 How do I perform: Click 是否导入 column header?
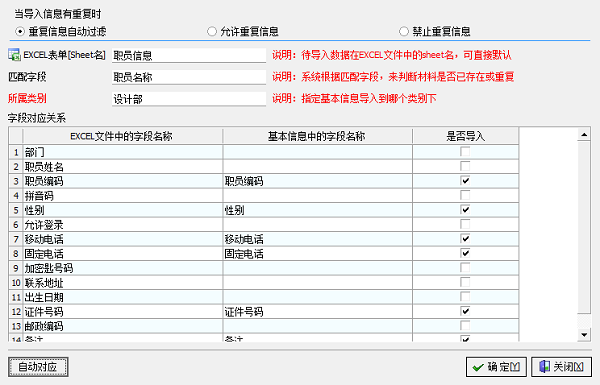[x=466, y=136]
